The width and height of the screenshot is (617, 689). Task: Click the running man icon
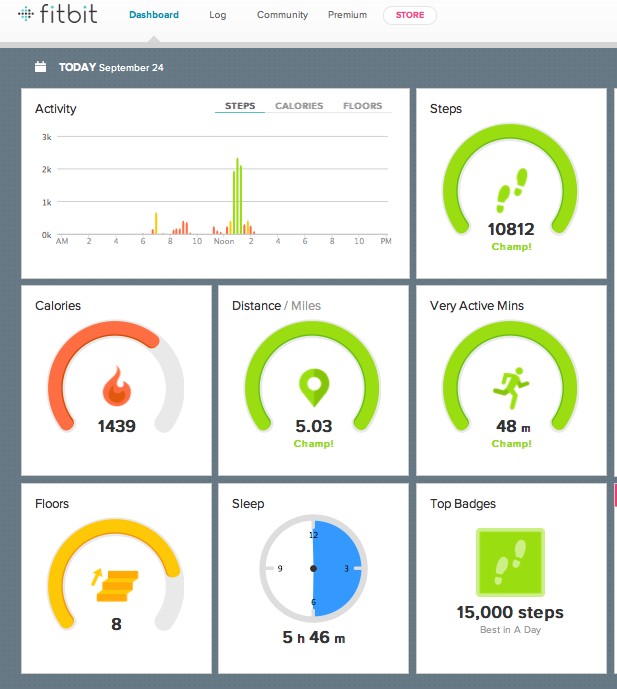coord(511,385)
